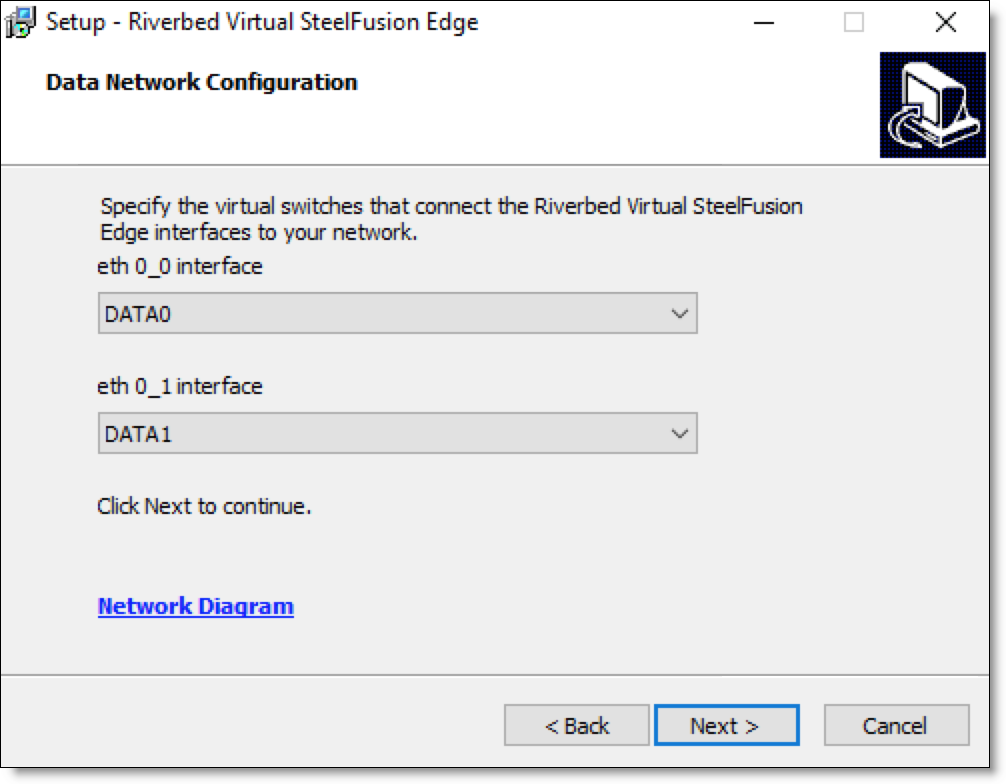Image resolution: width=1006 pixels, height=784 pixels.
Task: Click the Setup installer icon in title bar
Action: (x=20, y=22)
